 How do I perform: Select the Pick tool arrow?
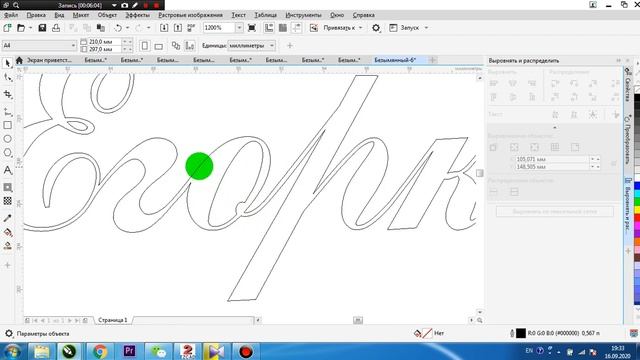tap(7, 63)
